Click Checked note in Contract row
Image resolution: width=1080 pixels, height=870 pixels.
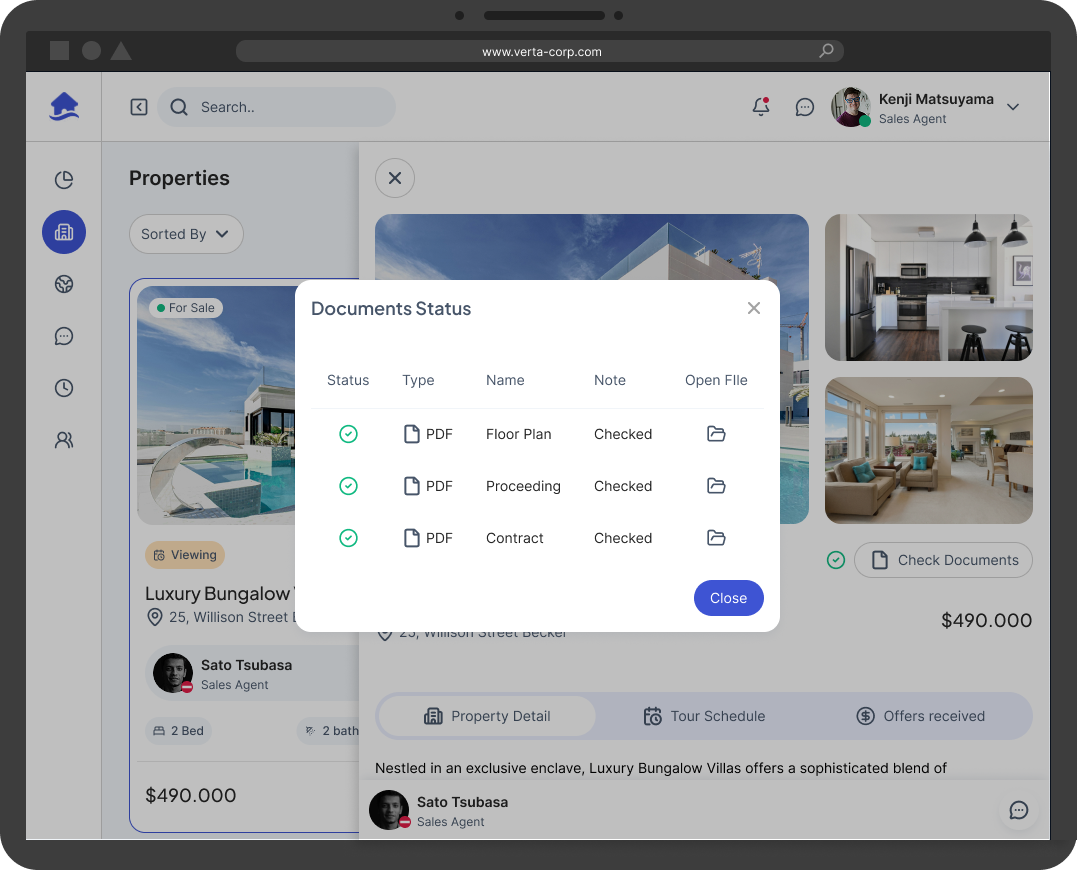click(623, 538)
